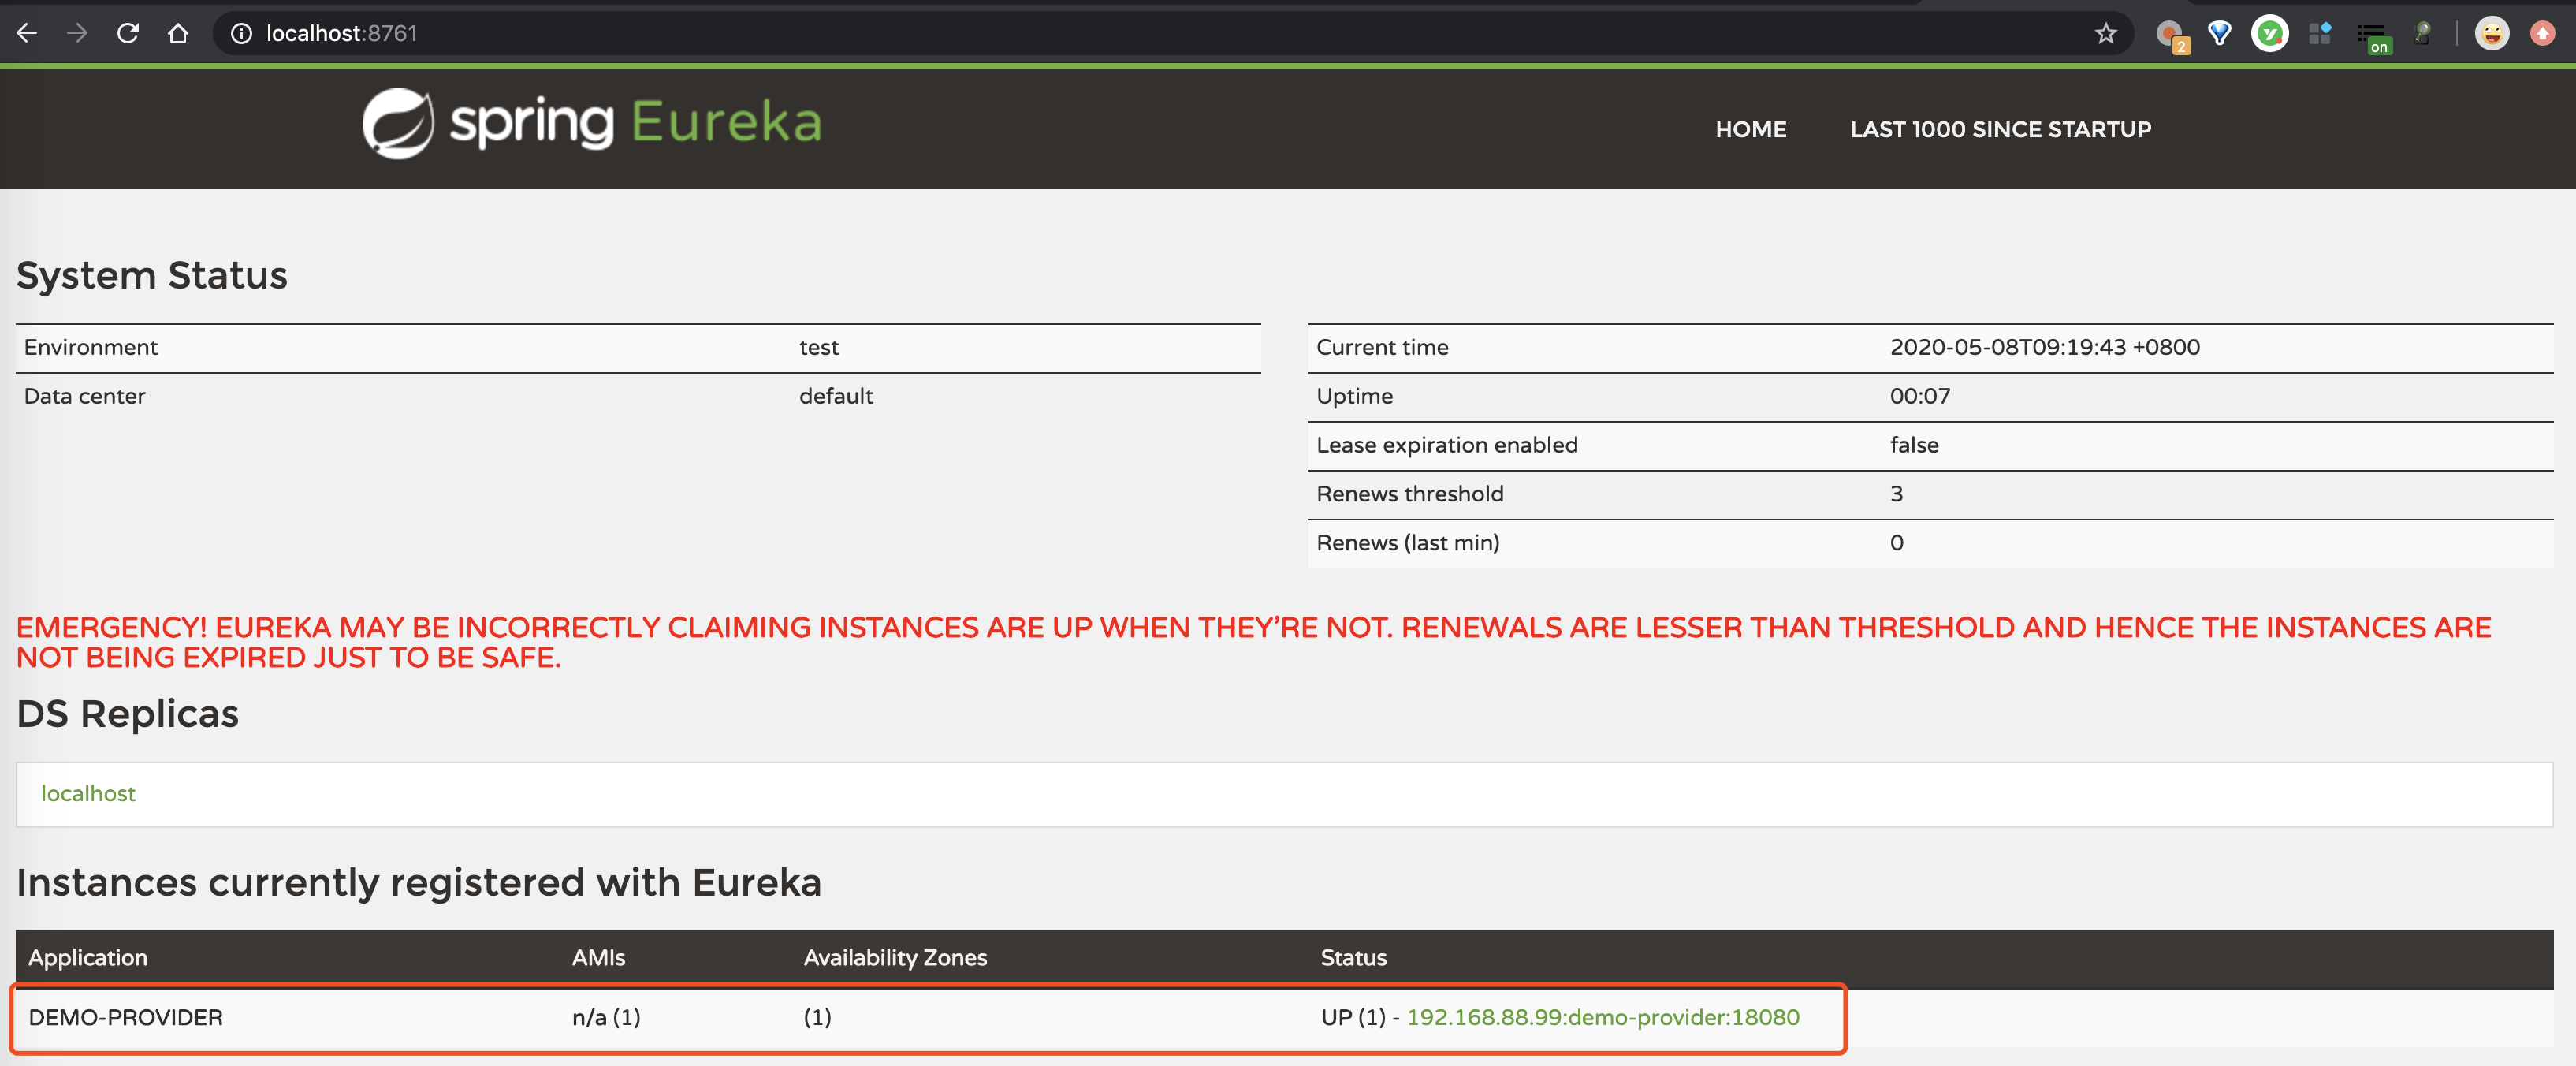Open the blue funnel extension
2576x1066 pixels.
(2219, 33)
